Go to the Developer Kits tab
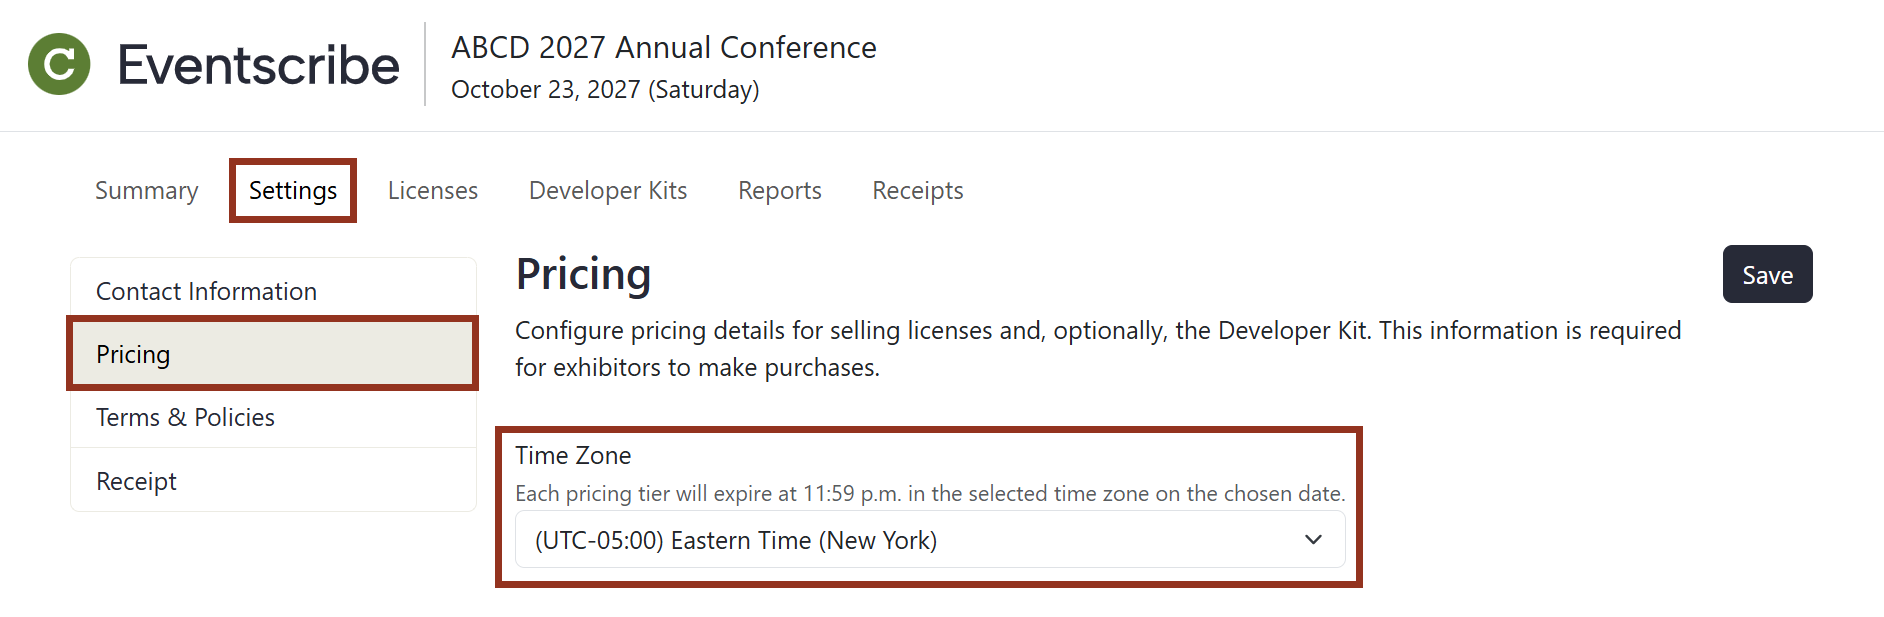 click(607, 190)
